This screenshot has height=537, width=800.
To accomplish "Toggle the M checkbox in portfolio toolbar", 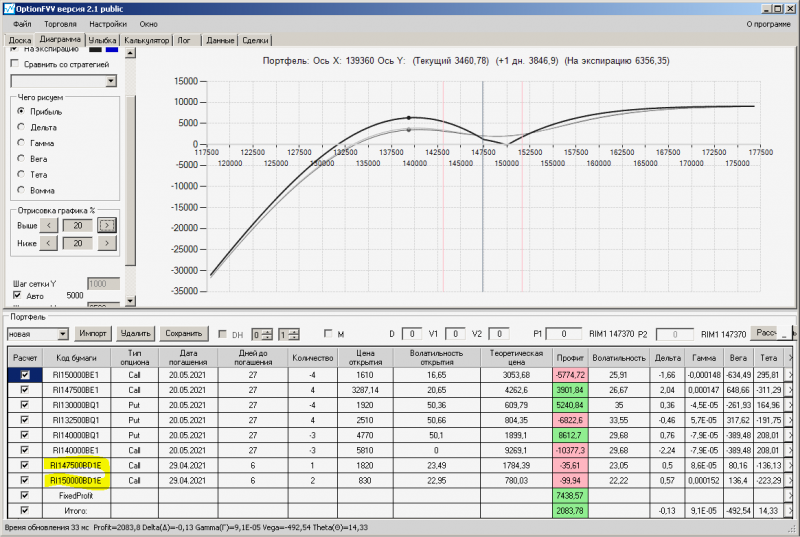I will click(x=328, y=334).
